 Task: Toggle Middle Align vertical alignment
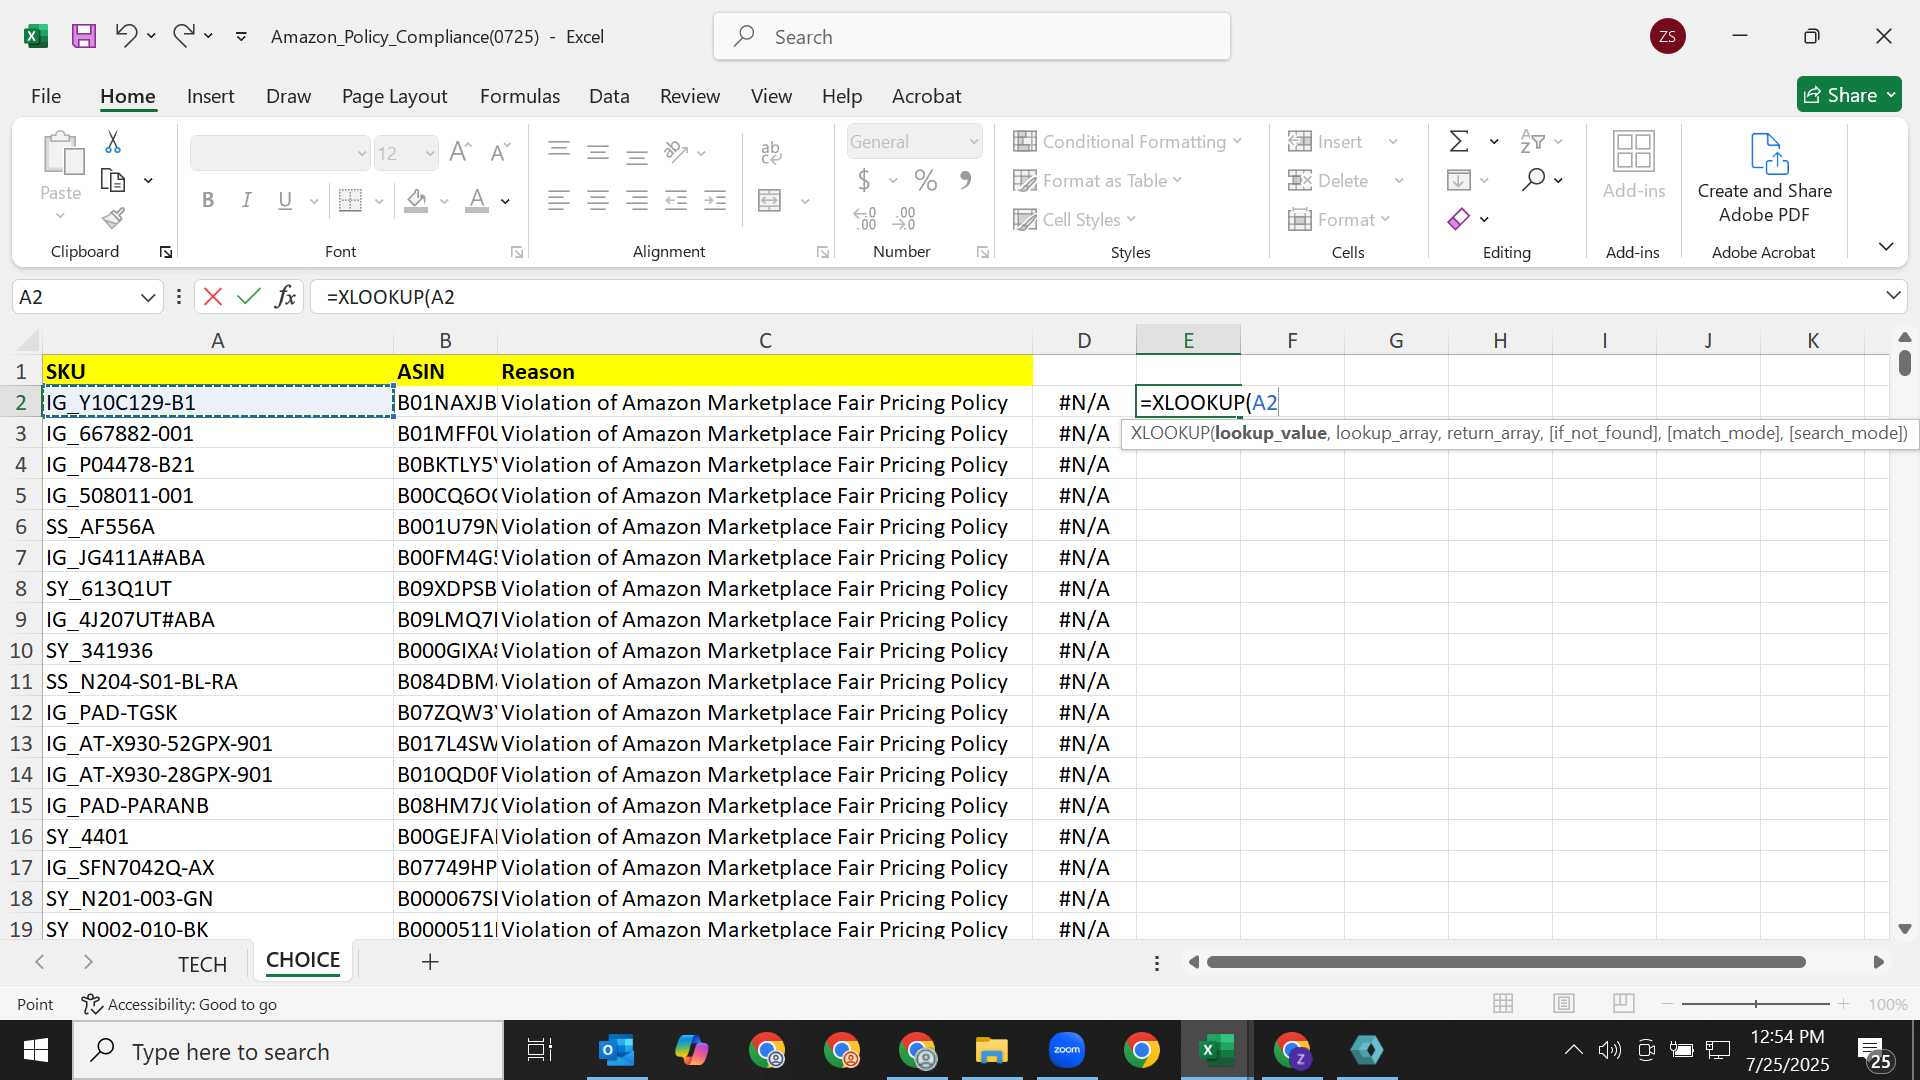(598, 152)
